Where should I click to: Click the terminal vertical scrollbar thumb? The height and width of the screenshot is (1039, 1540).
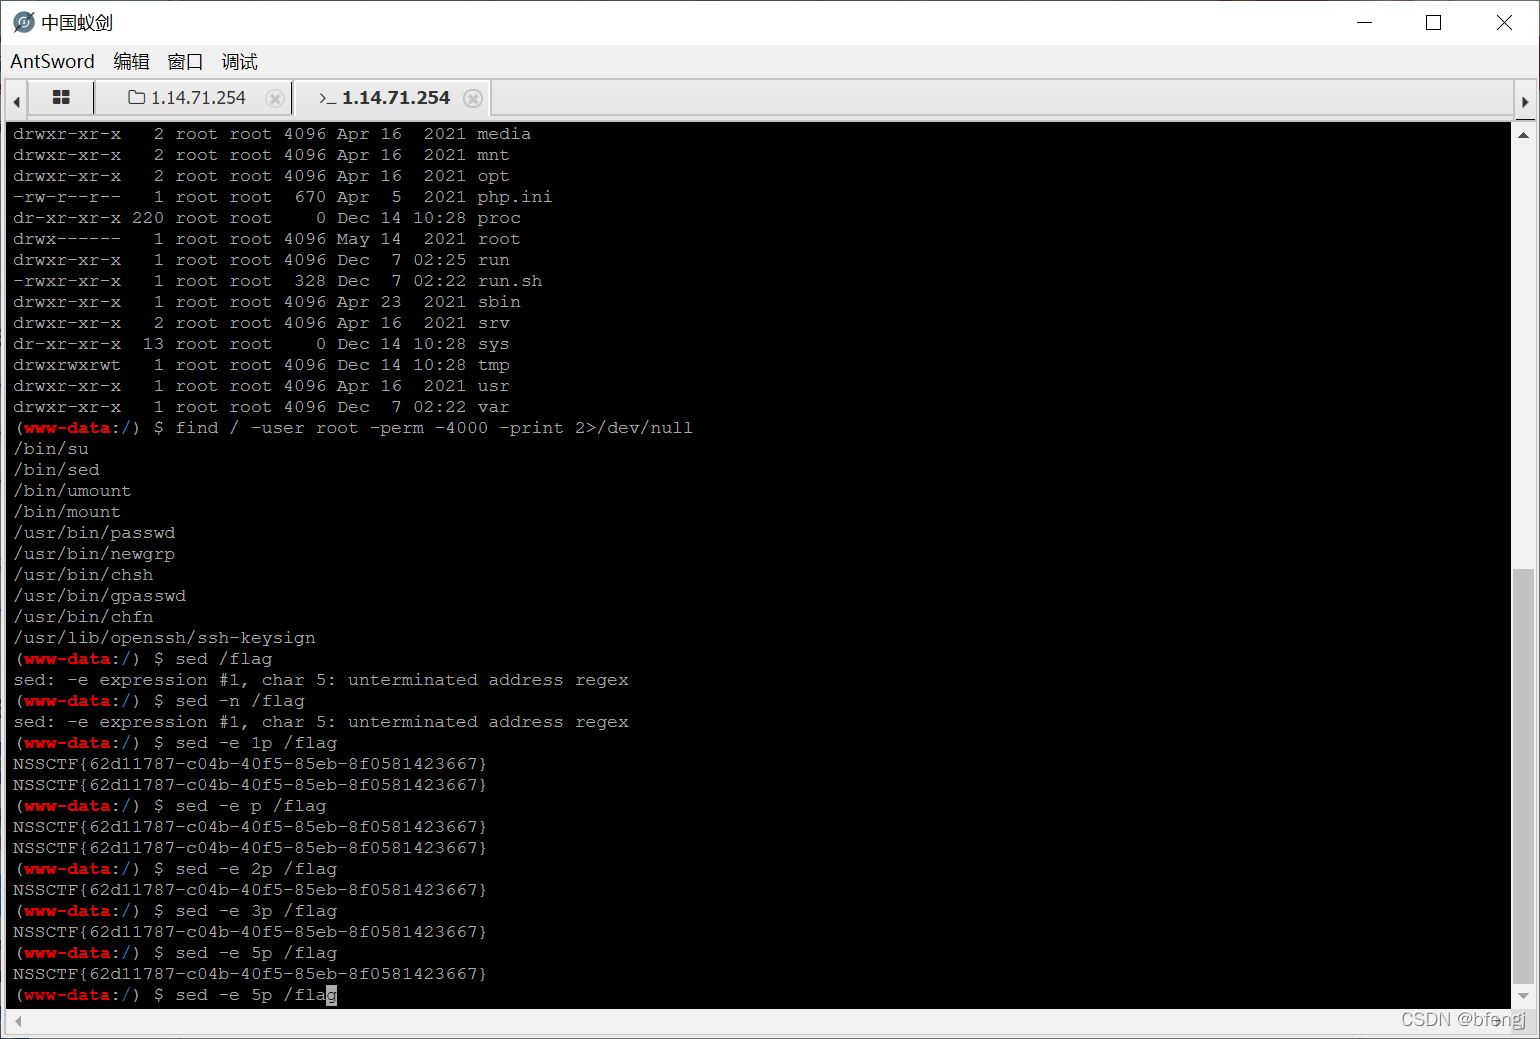[x=1524, y=776]
